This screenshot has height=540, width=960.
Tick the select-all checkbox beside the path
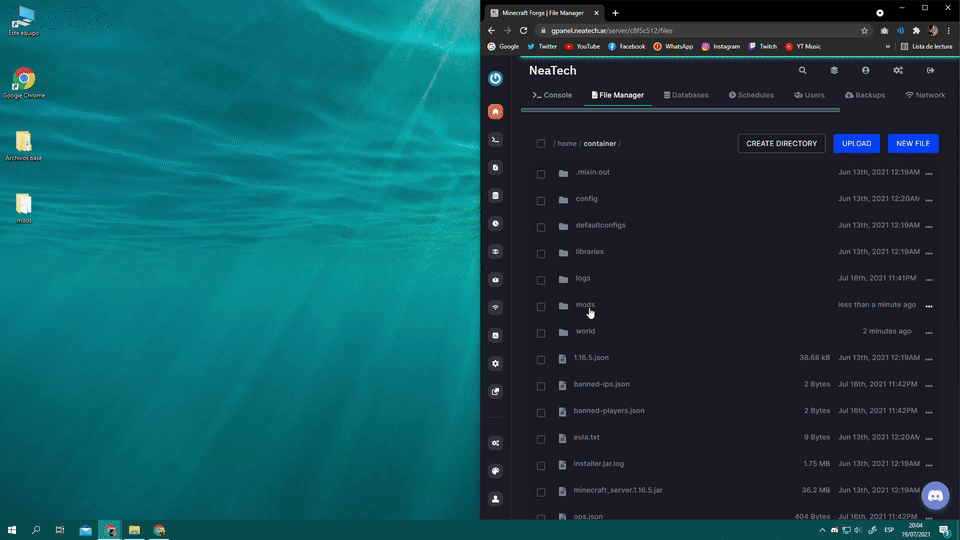click(541, 143)
